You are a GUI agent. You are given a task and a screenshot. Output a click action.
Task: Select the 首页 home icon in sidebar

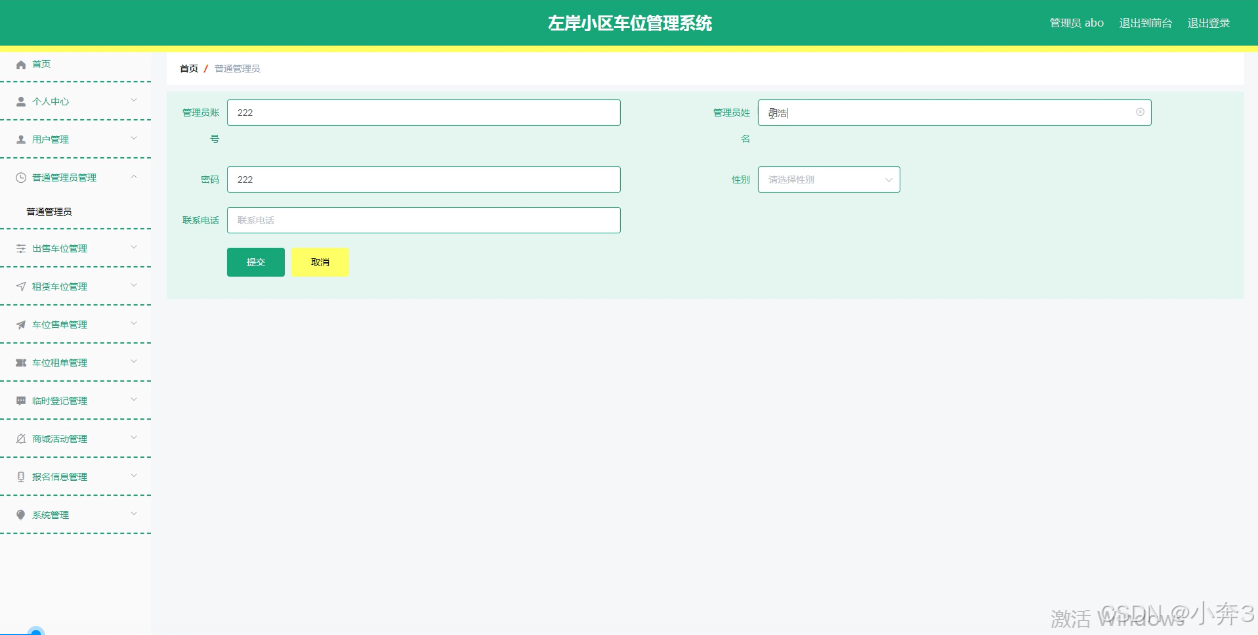[x=21, y=64]
